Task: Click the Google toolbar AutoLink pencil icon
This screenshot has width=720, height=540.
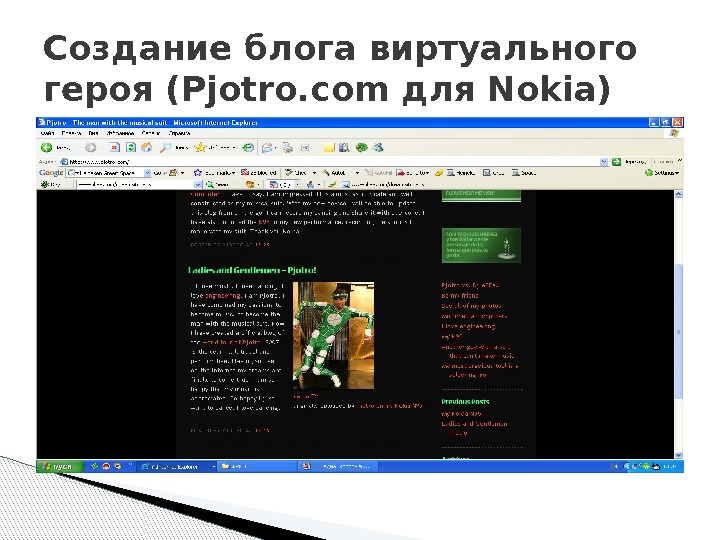Action: [326, 173]
